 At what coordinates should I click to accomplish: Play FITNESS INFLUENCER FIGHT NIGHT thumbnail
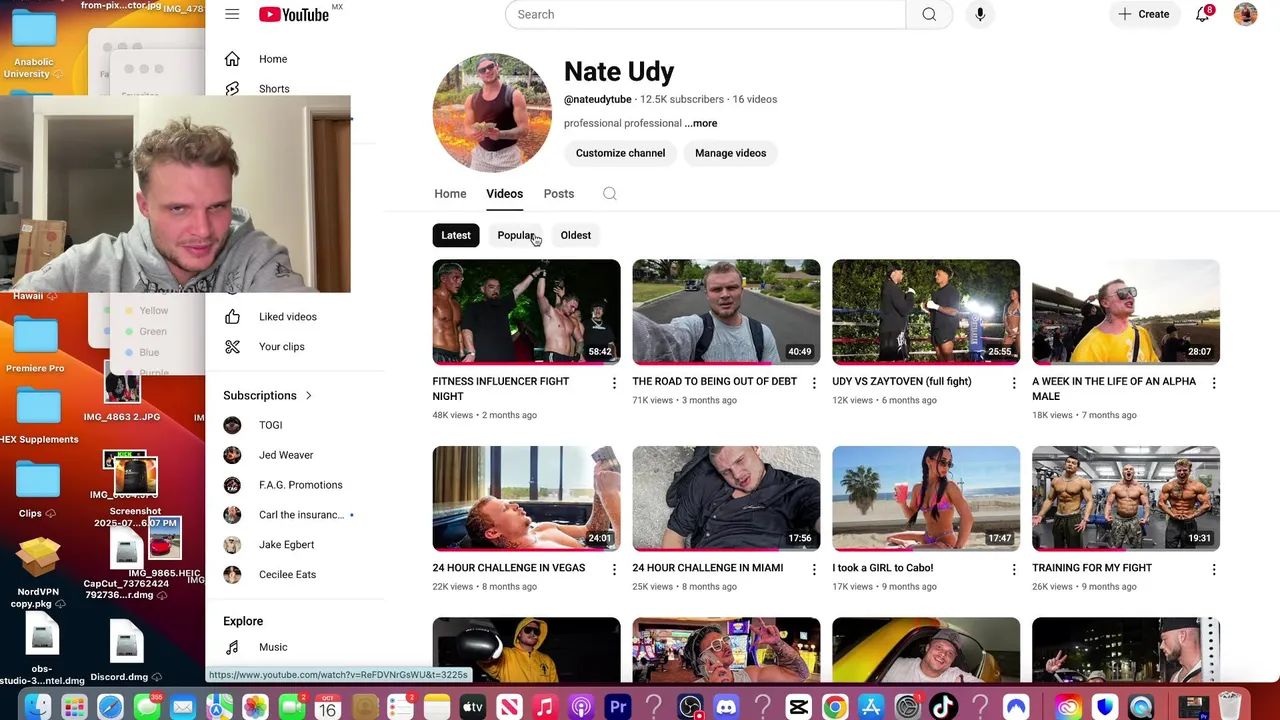(x=526, y=312)
